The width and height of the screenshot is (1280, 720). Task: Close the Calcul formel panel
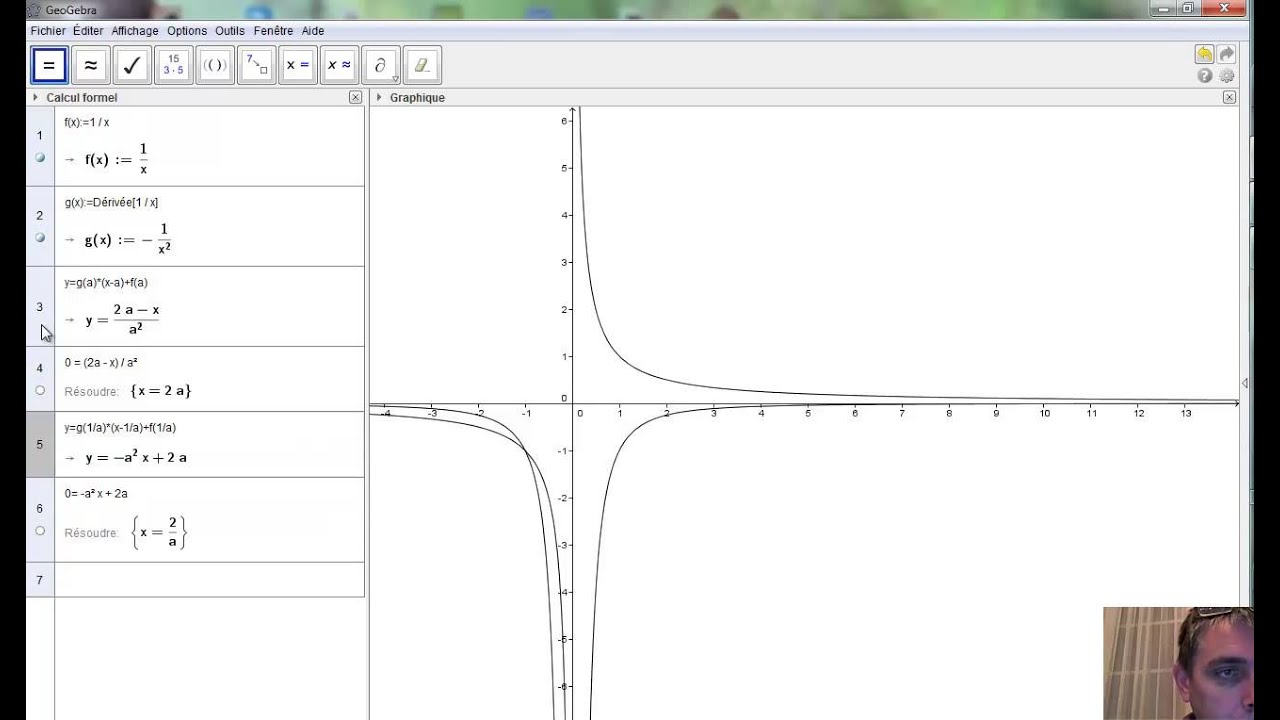click(x=355, y=97)
